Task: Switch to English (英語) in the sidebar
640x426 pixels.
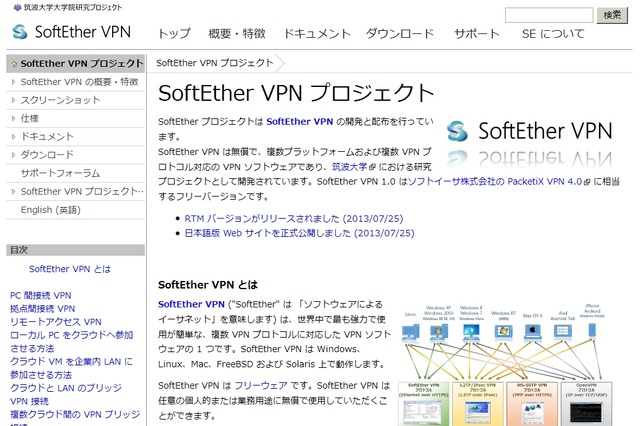Action: [51, 210]
